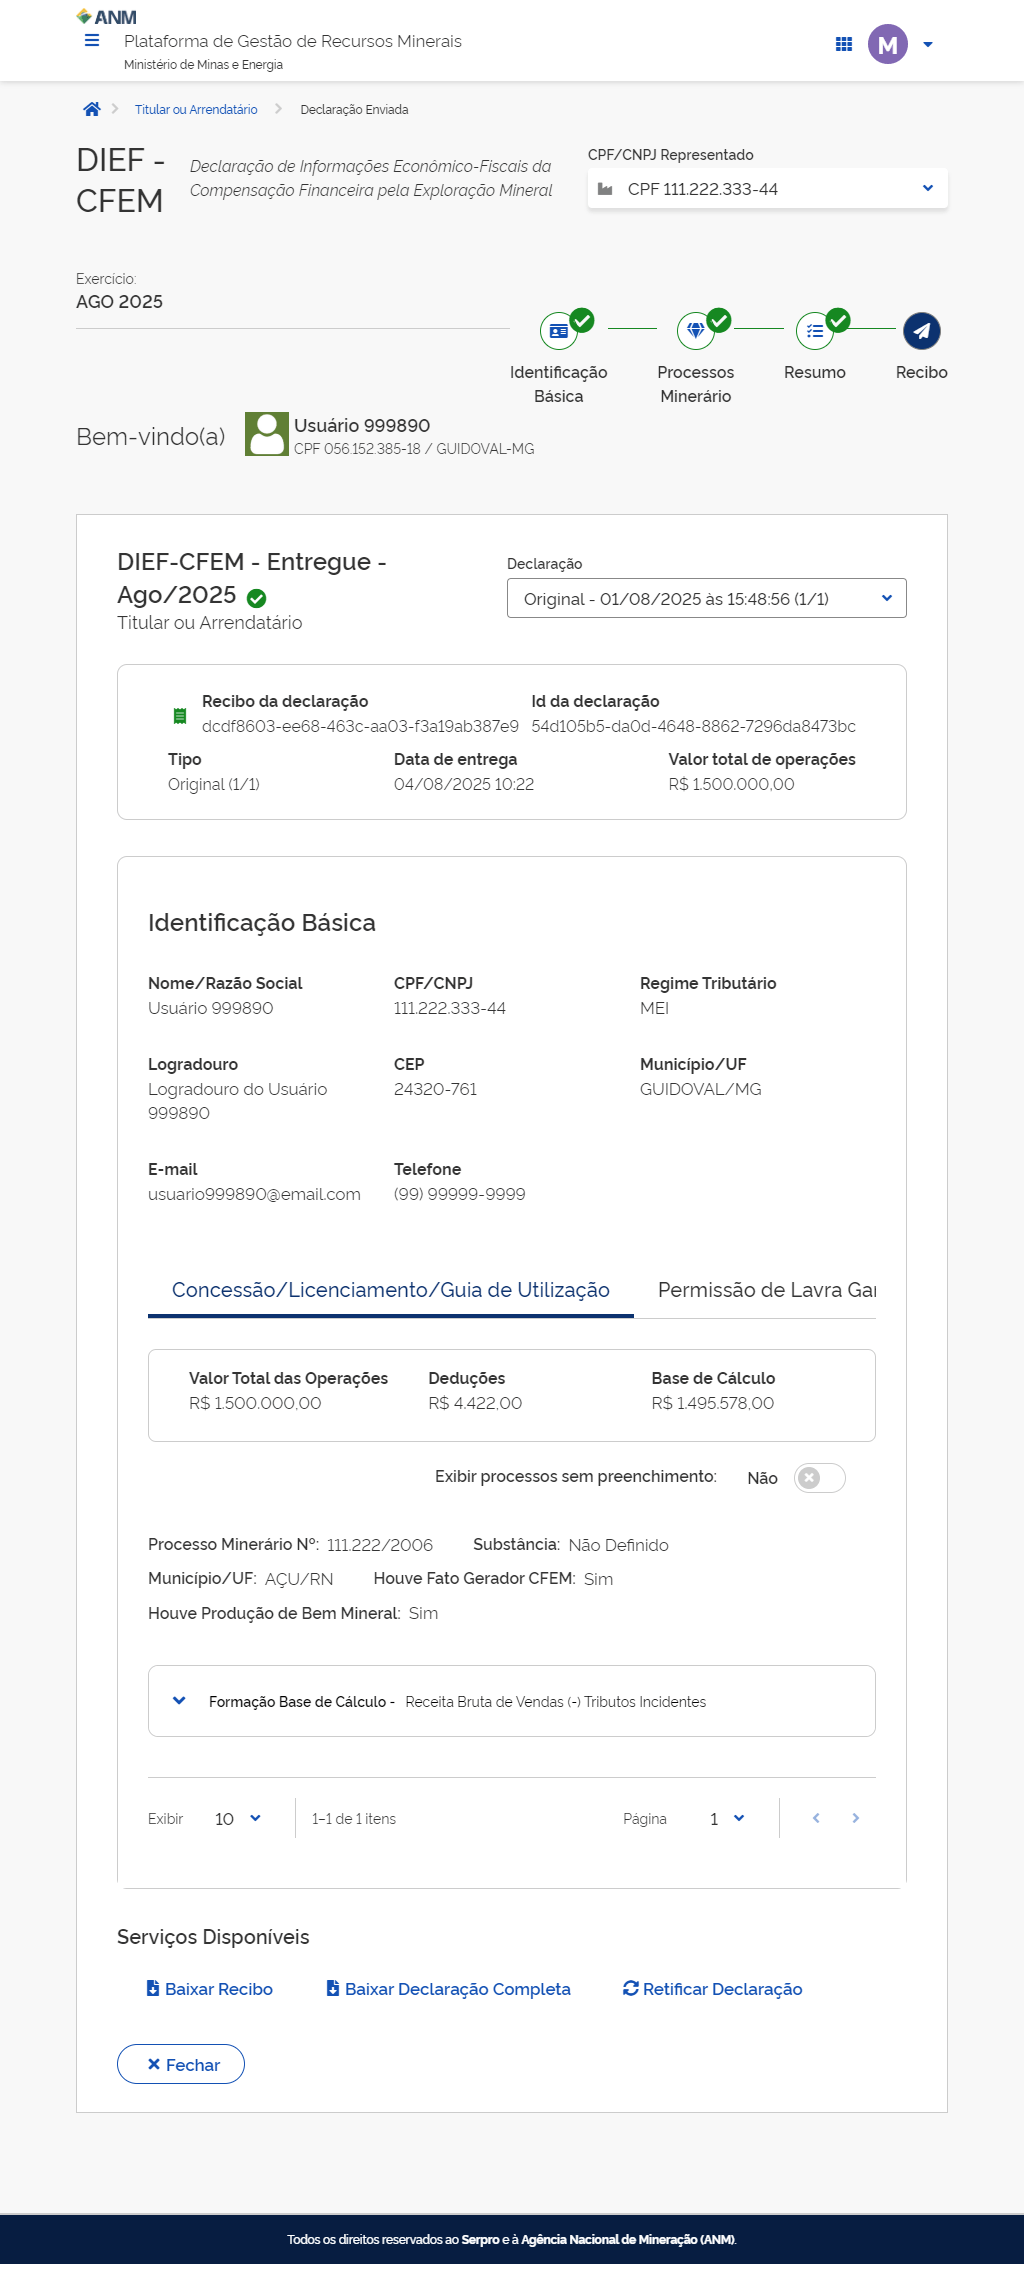Click the apps grid icon

[843, 44]
